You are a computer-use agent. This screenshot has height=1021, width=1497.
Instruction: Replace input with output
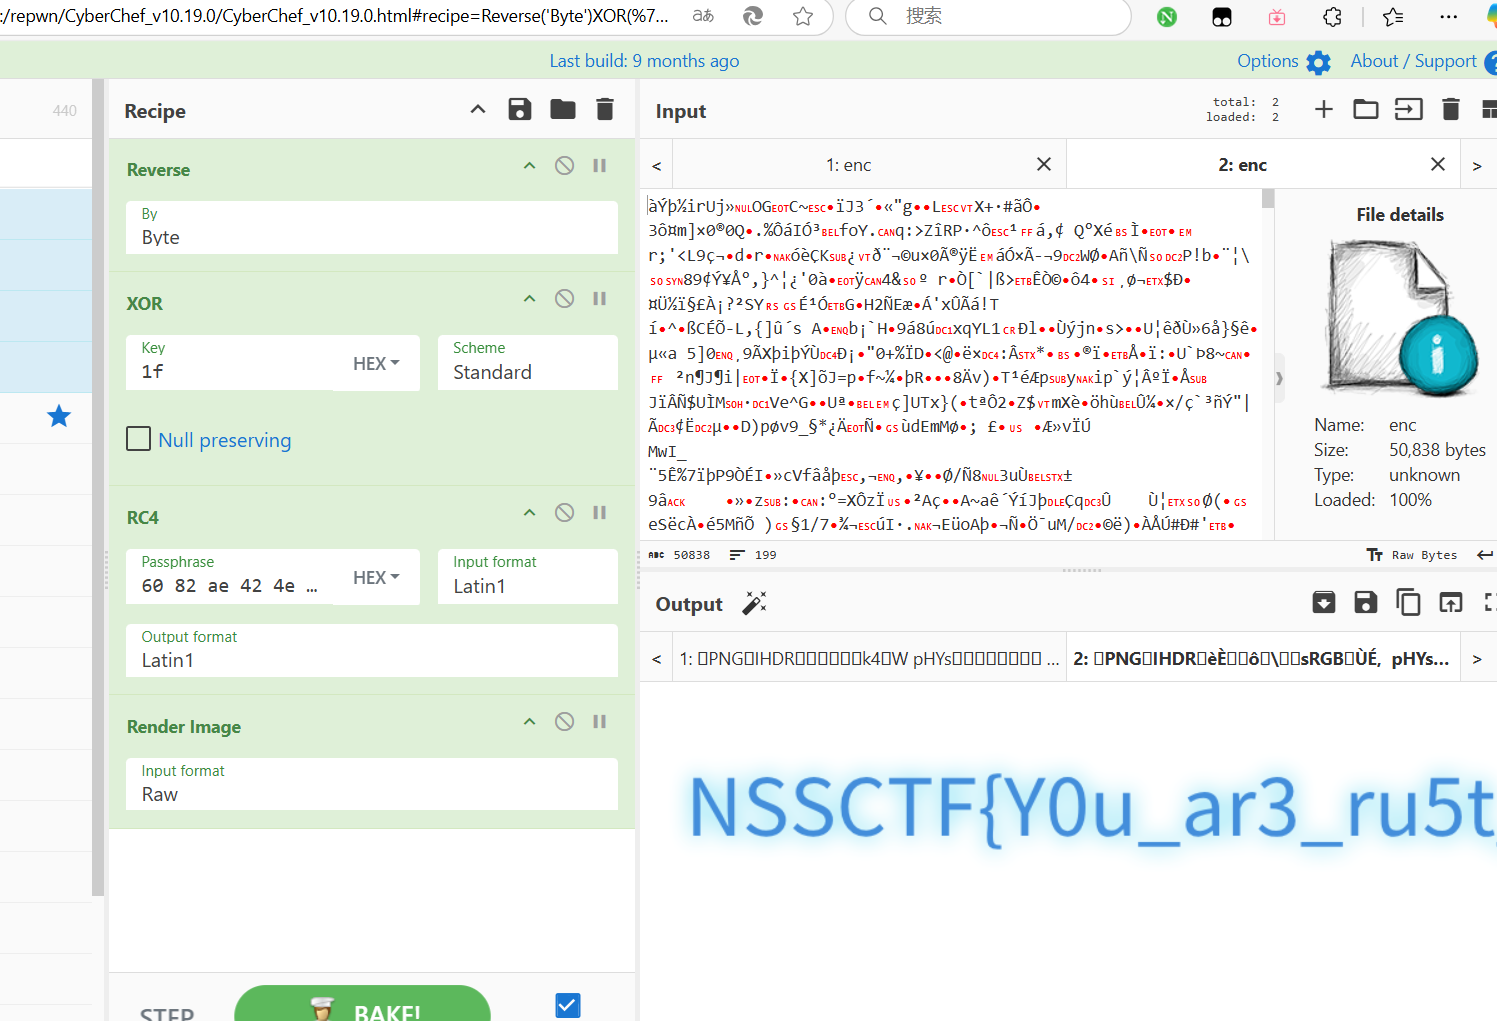click(1450, 602)
